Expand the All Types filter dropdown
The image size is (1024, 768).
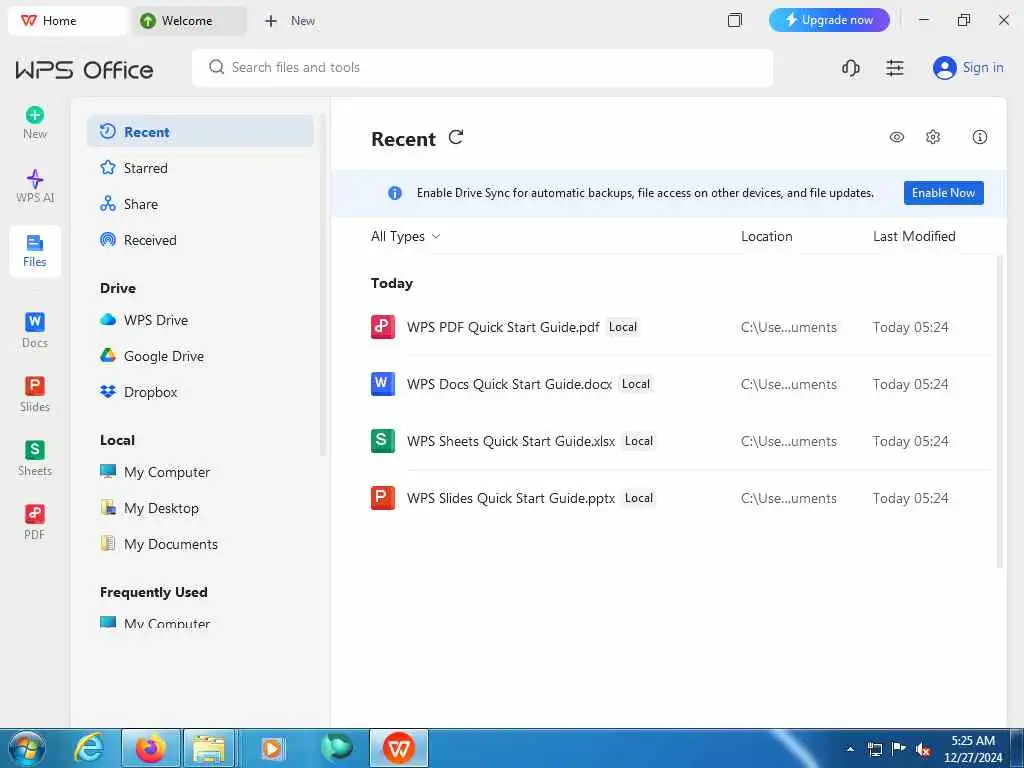click(x=406, y=236)
